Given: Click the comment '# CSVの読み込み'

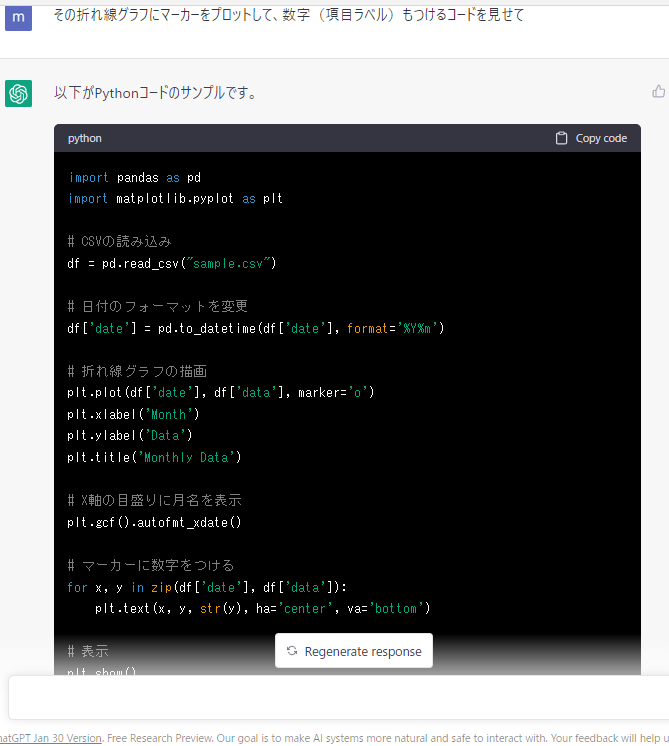Looking at the screenshot, I should pyautogui.click(x=119, y=242).
